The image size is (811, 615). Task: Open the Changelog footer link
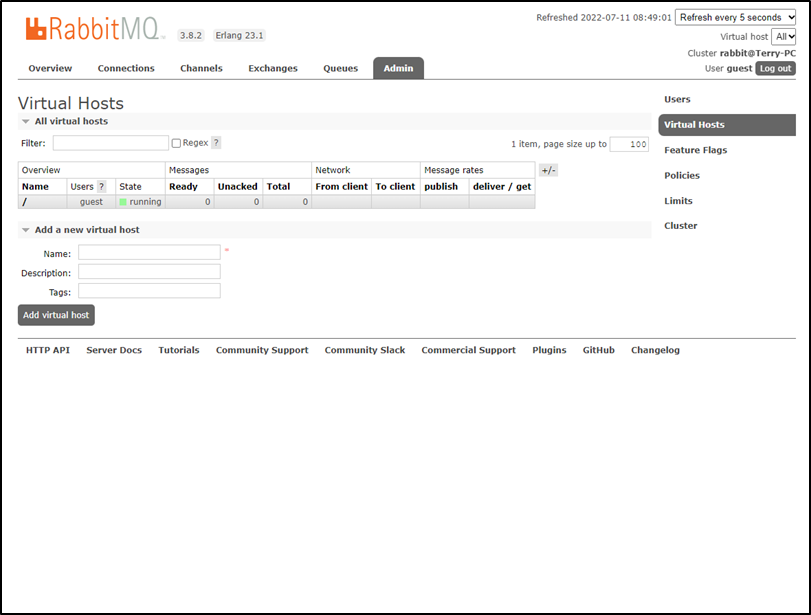655,350
